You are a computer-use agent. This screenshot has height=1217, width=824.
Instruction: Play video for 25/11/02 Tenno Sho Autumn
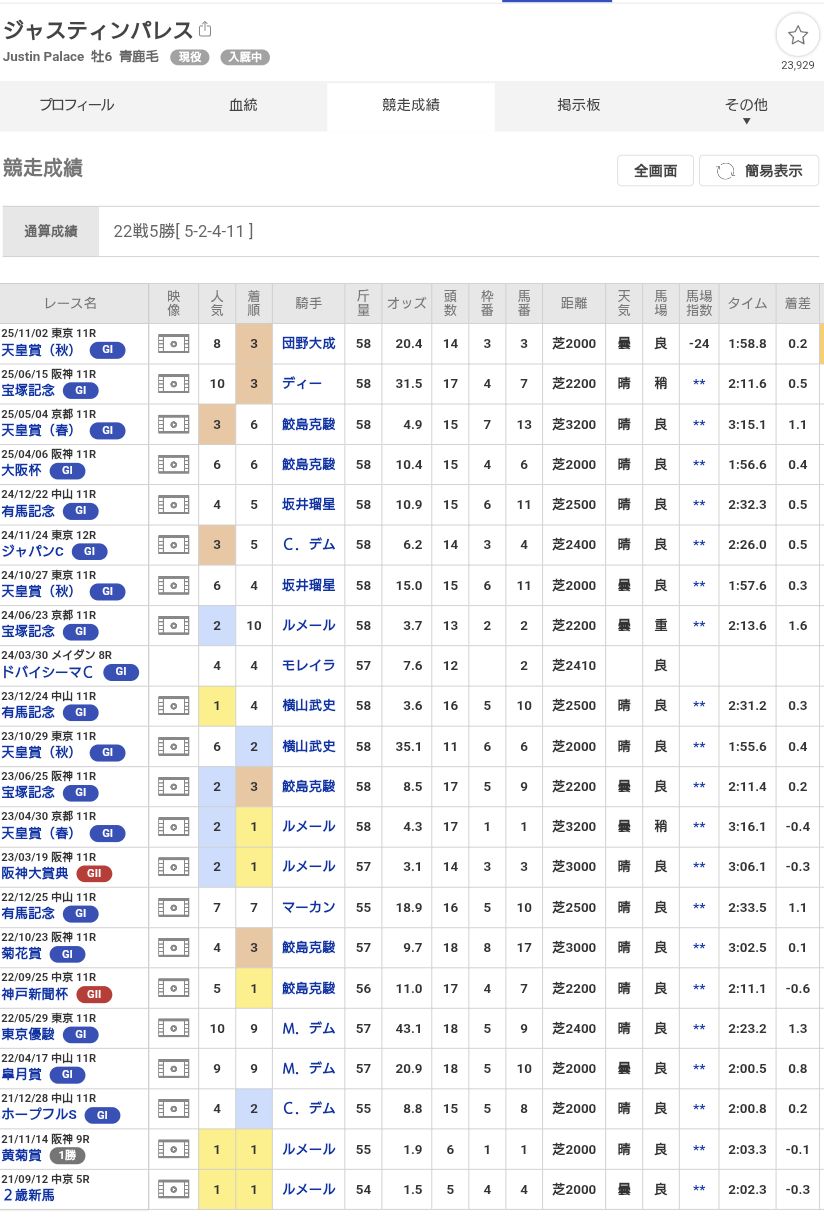pyautogui.click(x=174, y=344)
